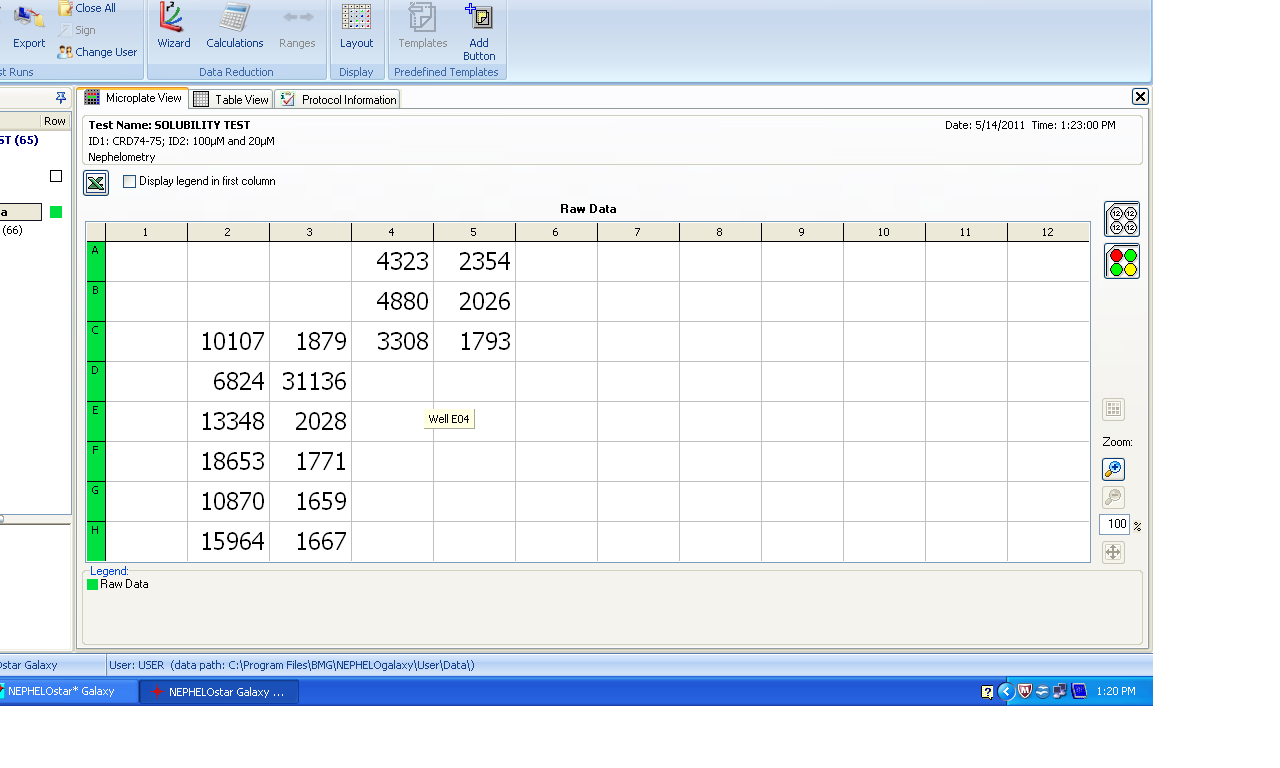
Task: Click the 12-well multi-plate view icon
Action: point(1122,219)
